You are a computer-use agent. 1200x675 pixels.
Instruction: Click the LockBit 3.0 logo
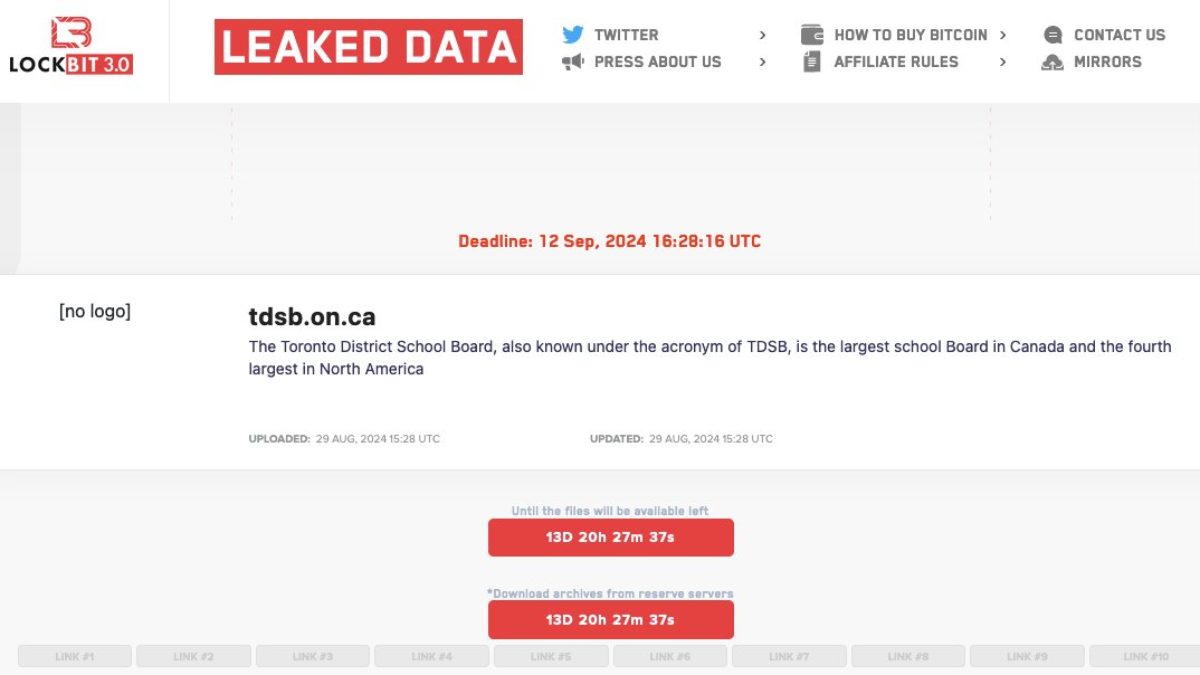pyautogui.click(x=71, y=46)
